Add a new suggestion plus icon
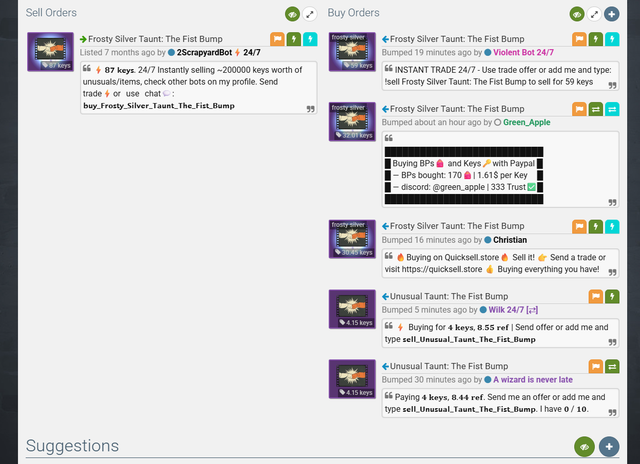Image resolution: width=640 pixels, height=464 pixels. (609, 446)
